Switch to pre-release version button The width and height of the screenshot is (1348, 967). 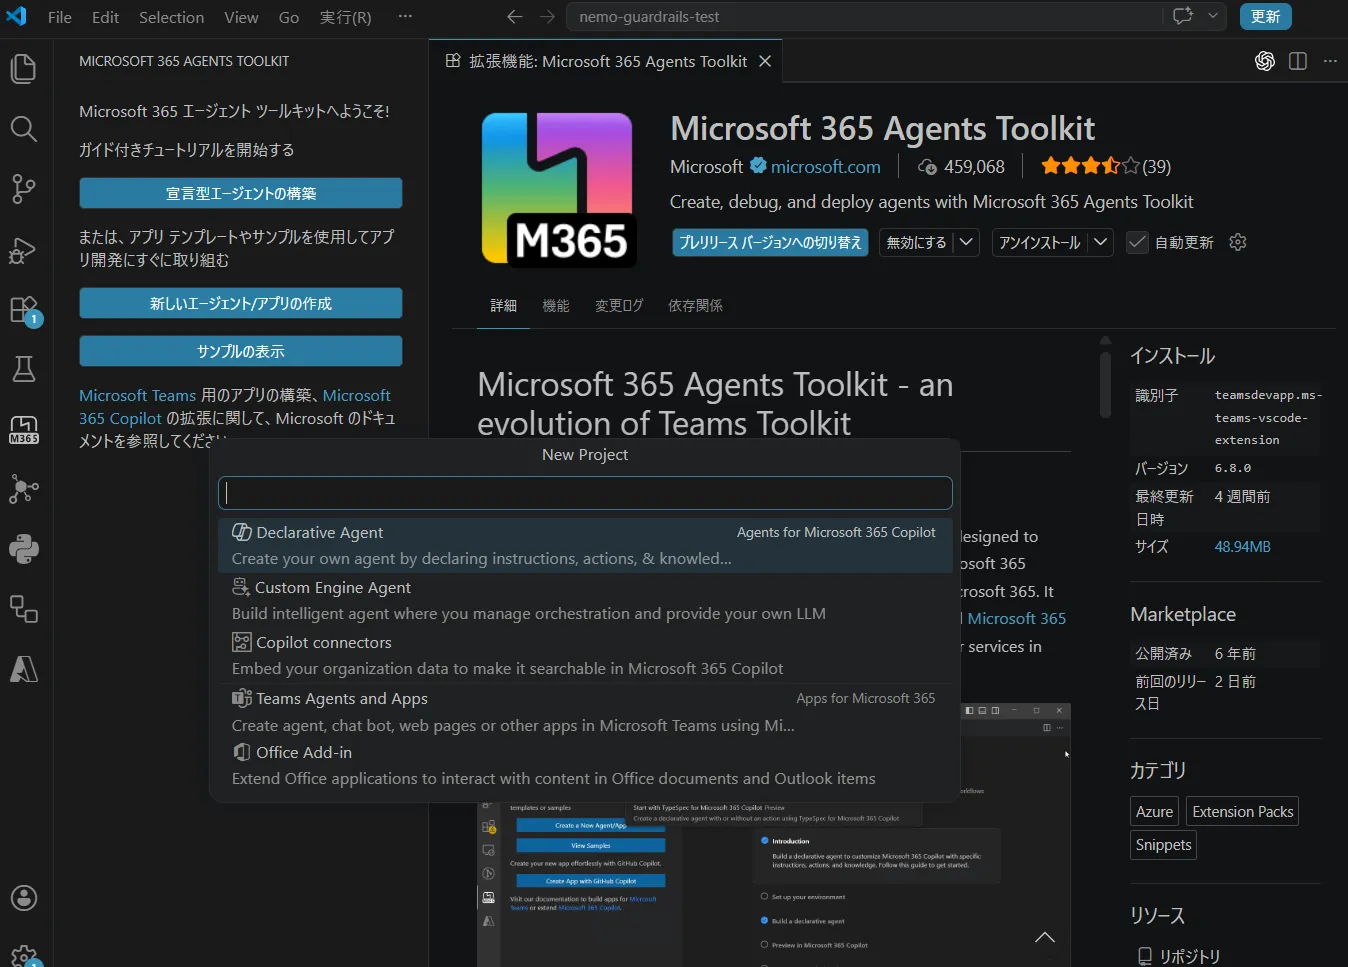(770, 242)
